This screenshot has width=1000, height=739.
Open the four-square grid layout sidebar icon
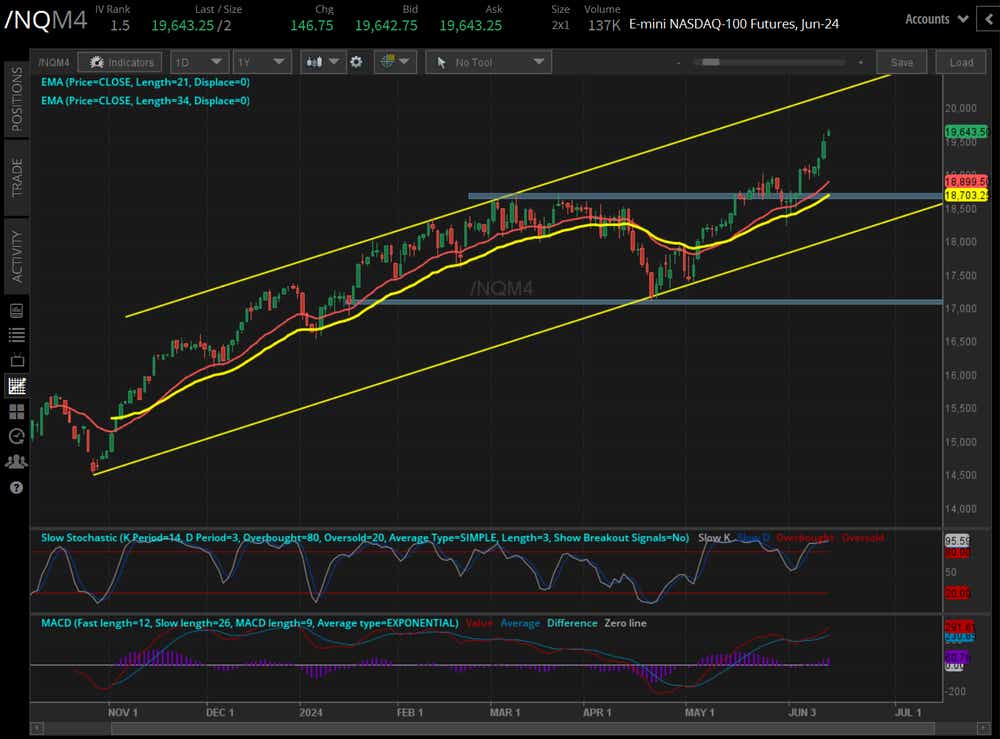point(17,411)
